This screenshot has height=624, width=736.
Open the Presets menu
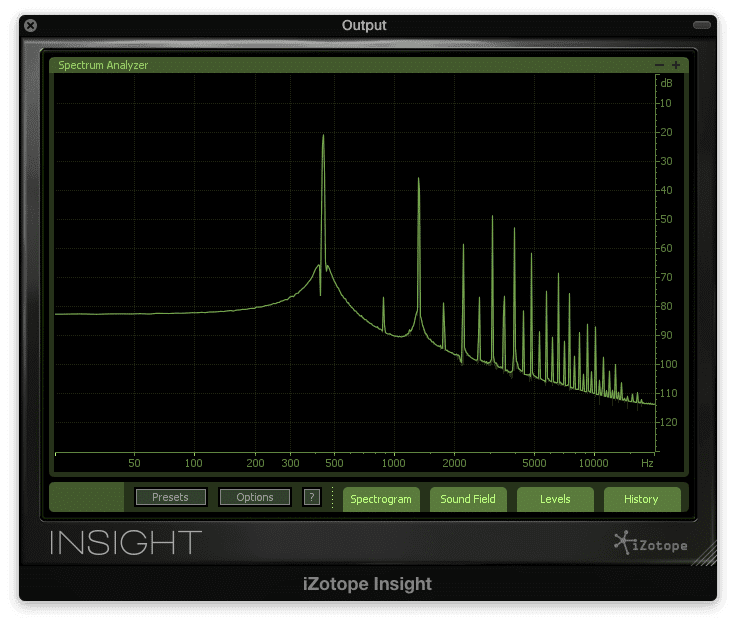(170, 497)
